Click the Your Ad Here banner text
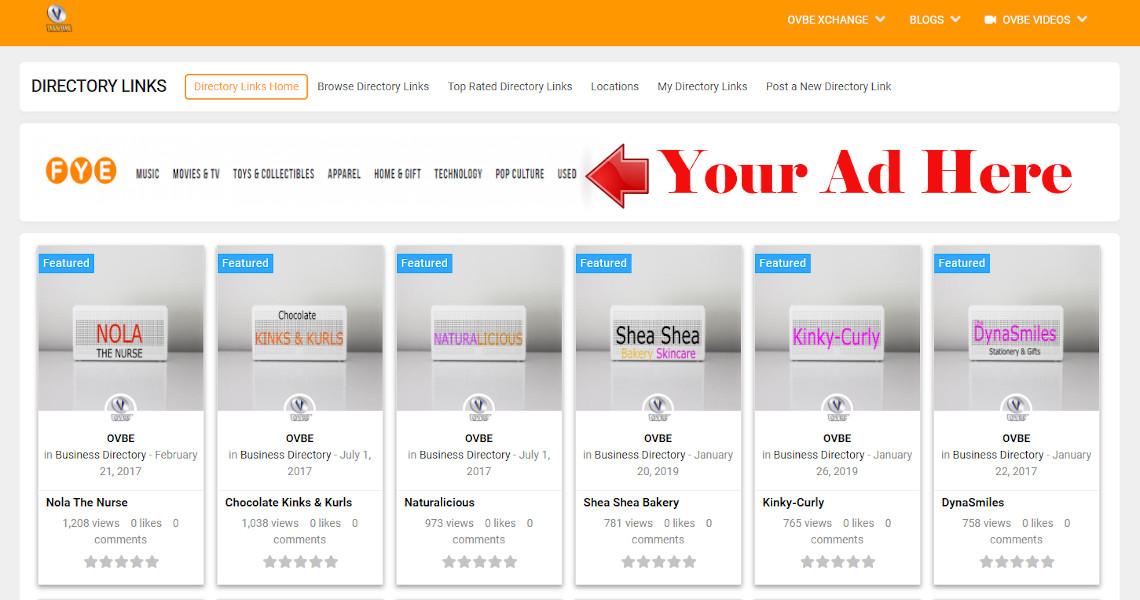1140x600 pixels. 864,173
